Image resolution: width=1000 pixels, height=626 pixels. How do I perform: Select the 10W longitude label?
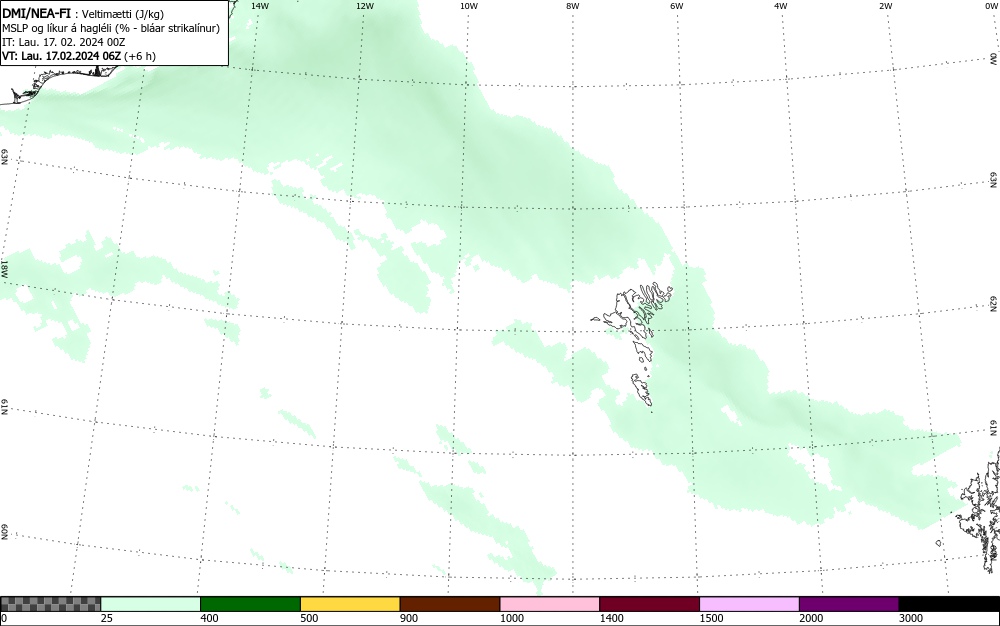(x=469, y=6)
